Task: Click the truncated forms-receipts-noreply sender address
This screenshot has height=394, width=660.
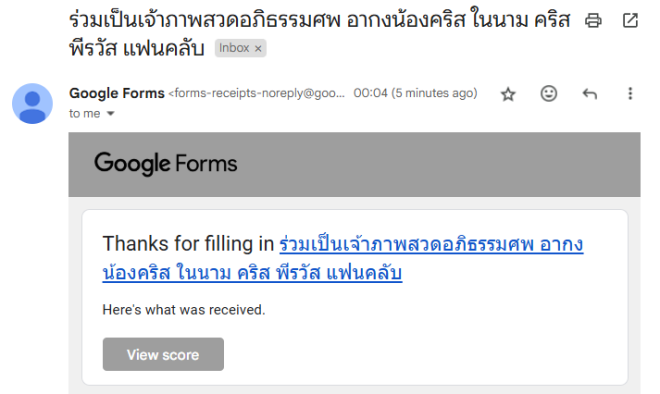Action: (x=257, y=93)
